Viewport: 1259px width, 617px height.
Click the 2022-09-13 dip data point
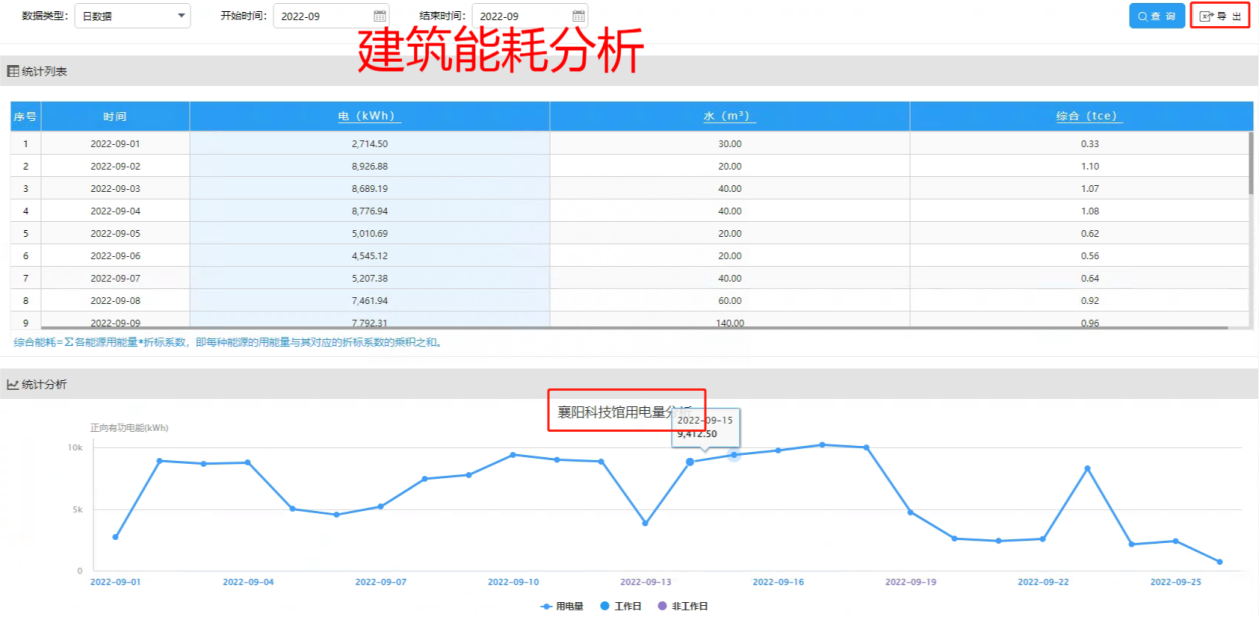(x=645, y=523)
